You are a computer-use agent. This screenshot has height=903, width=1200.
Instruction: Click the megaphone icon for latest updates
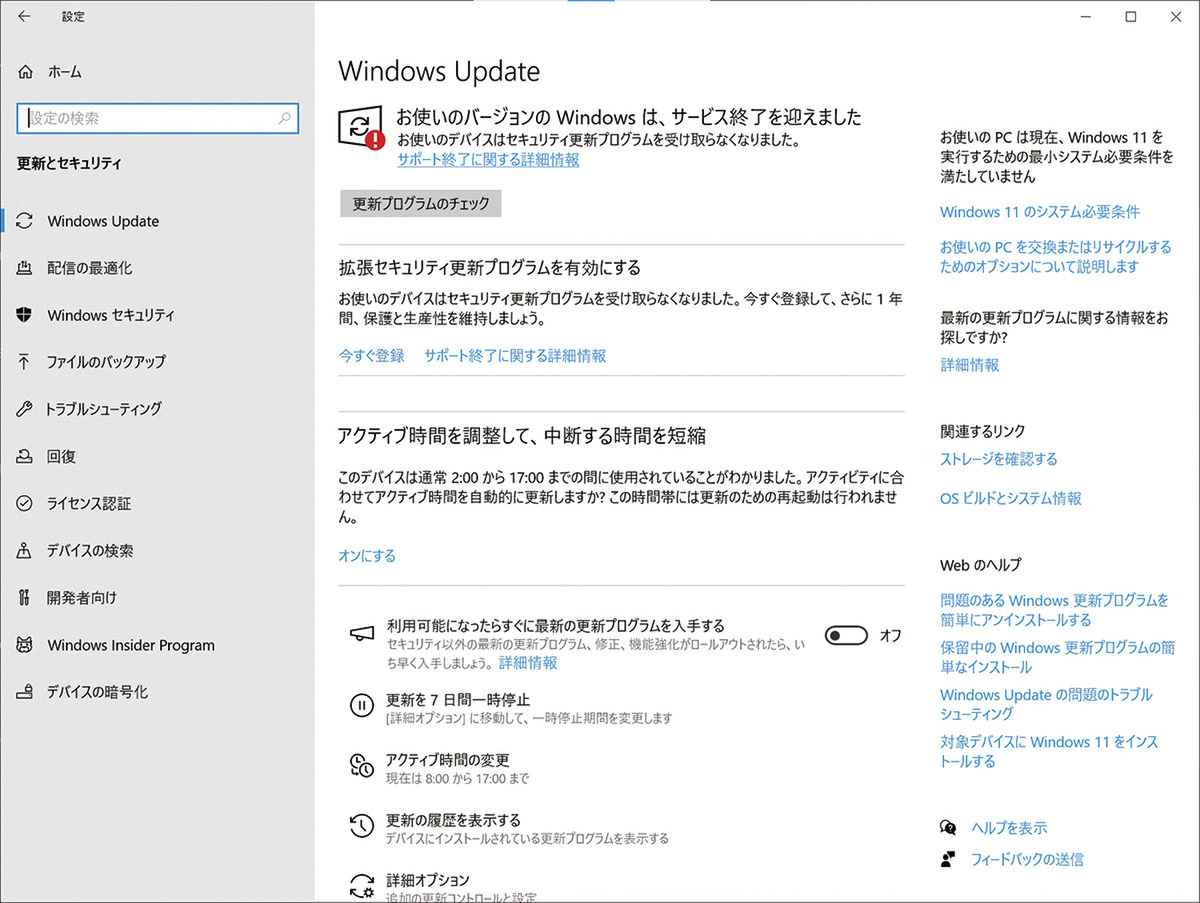tap(361, 633)
